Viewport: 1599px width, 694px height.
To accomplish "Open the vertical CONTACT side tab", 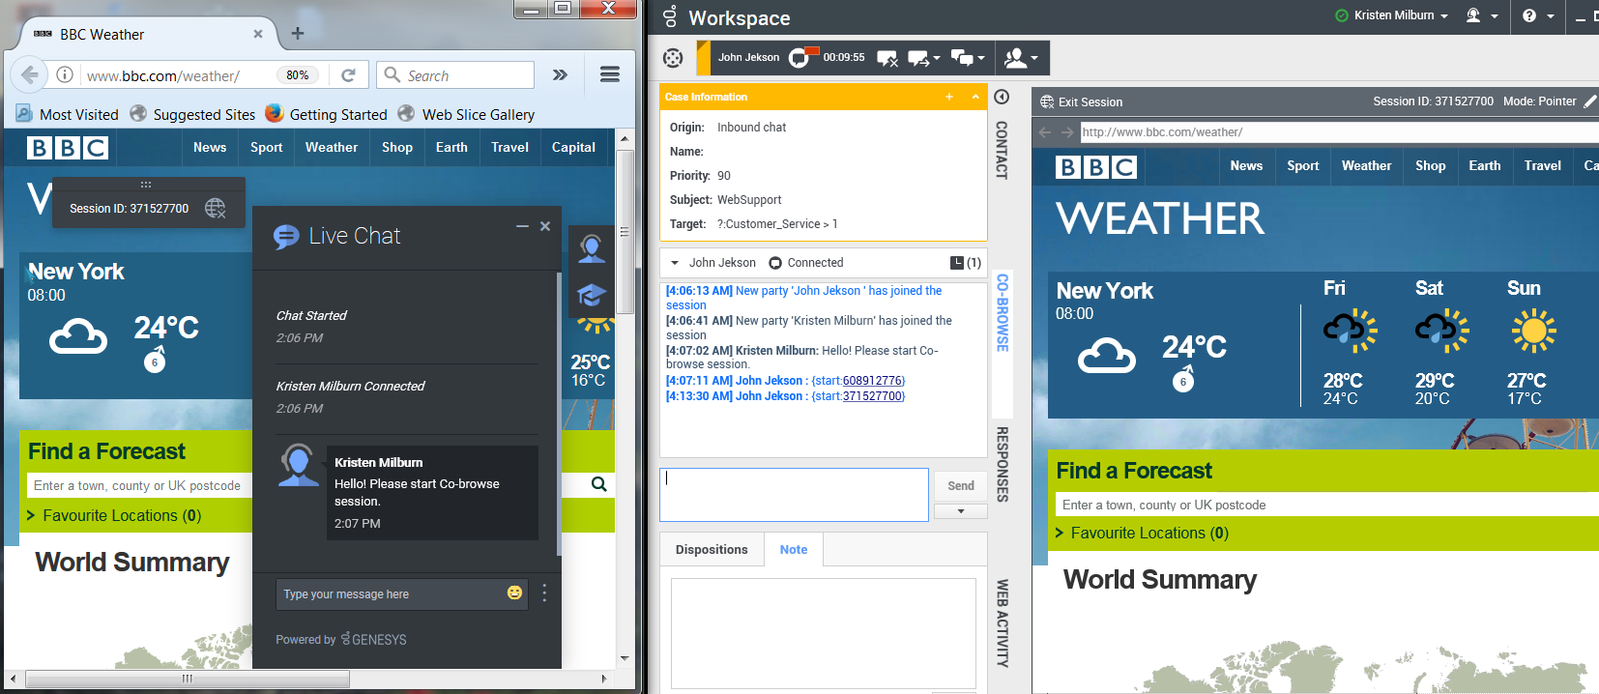I will tap(1001, 150).
